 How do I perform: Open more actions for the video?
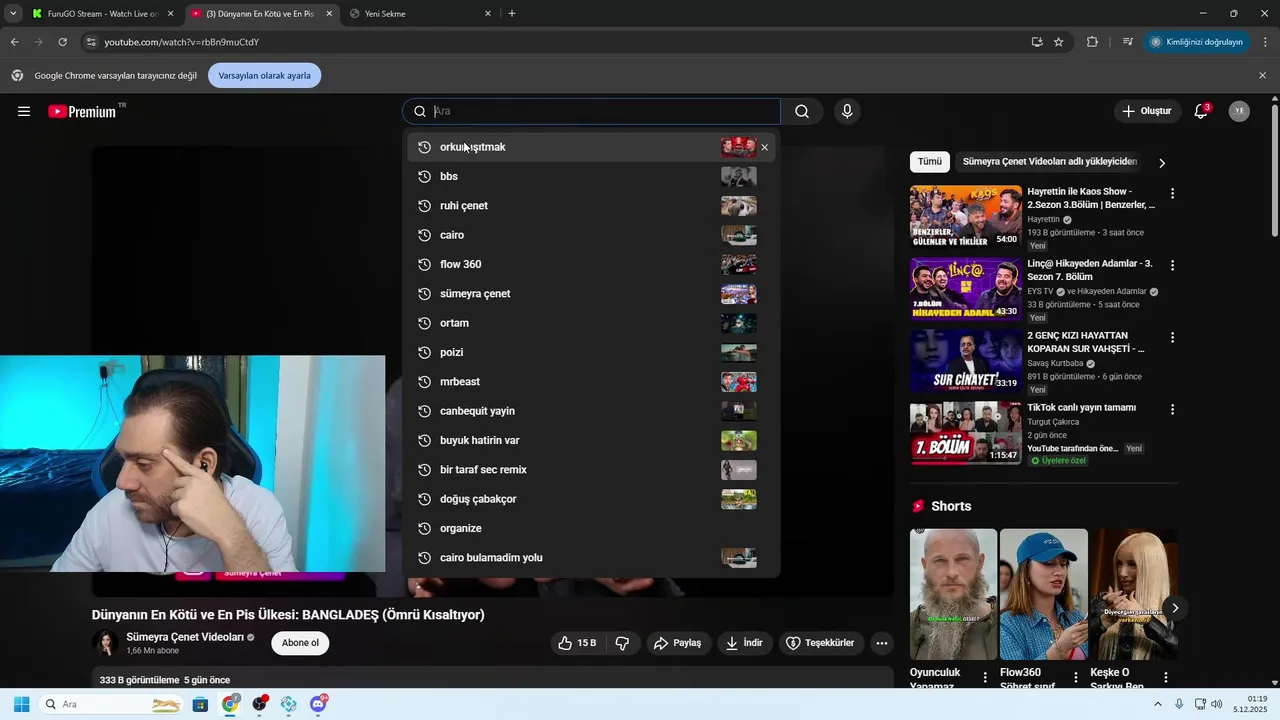[x=882, y=643]
